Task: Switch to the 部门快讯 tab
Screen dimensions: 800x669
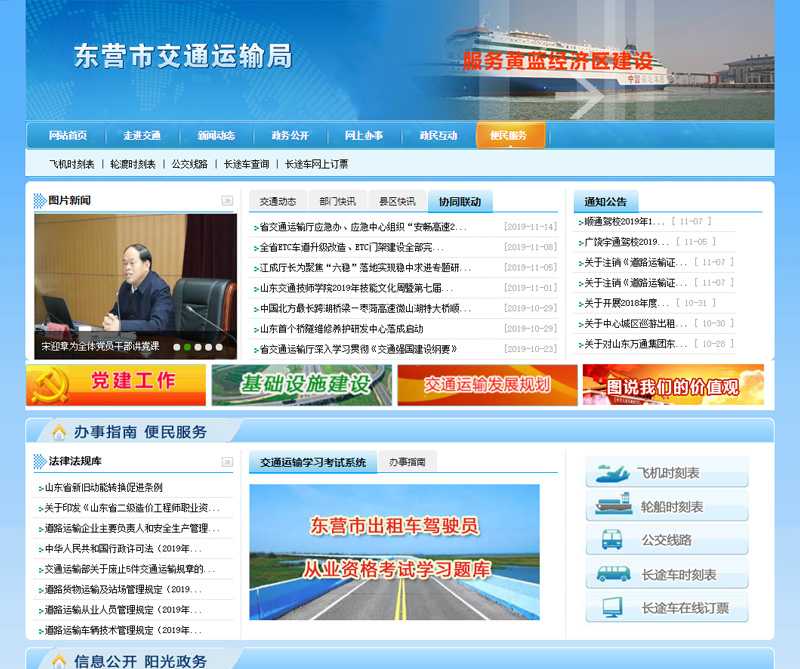Action: coord(338,202)
